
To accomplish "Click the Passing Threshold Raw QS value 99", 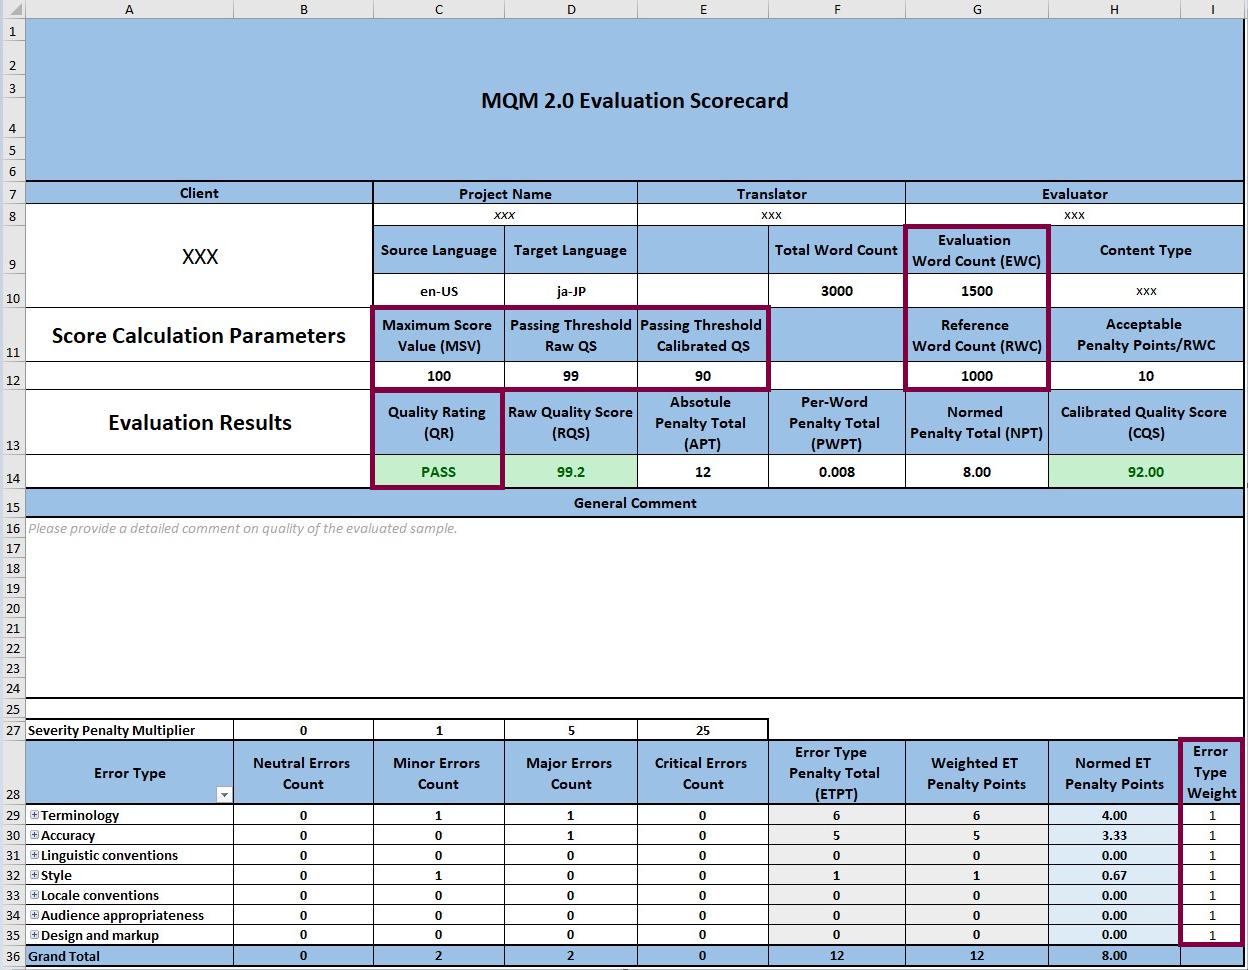I will [571, 376].
